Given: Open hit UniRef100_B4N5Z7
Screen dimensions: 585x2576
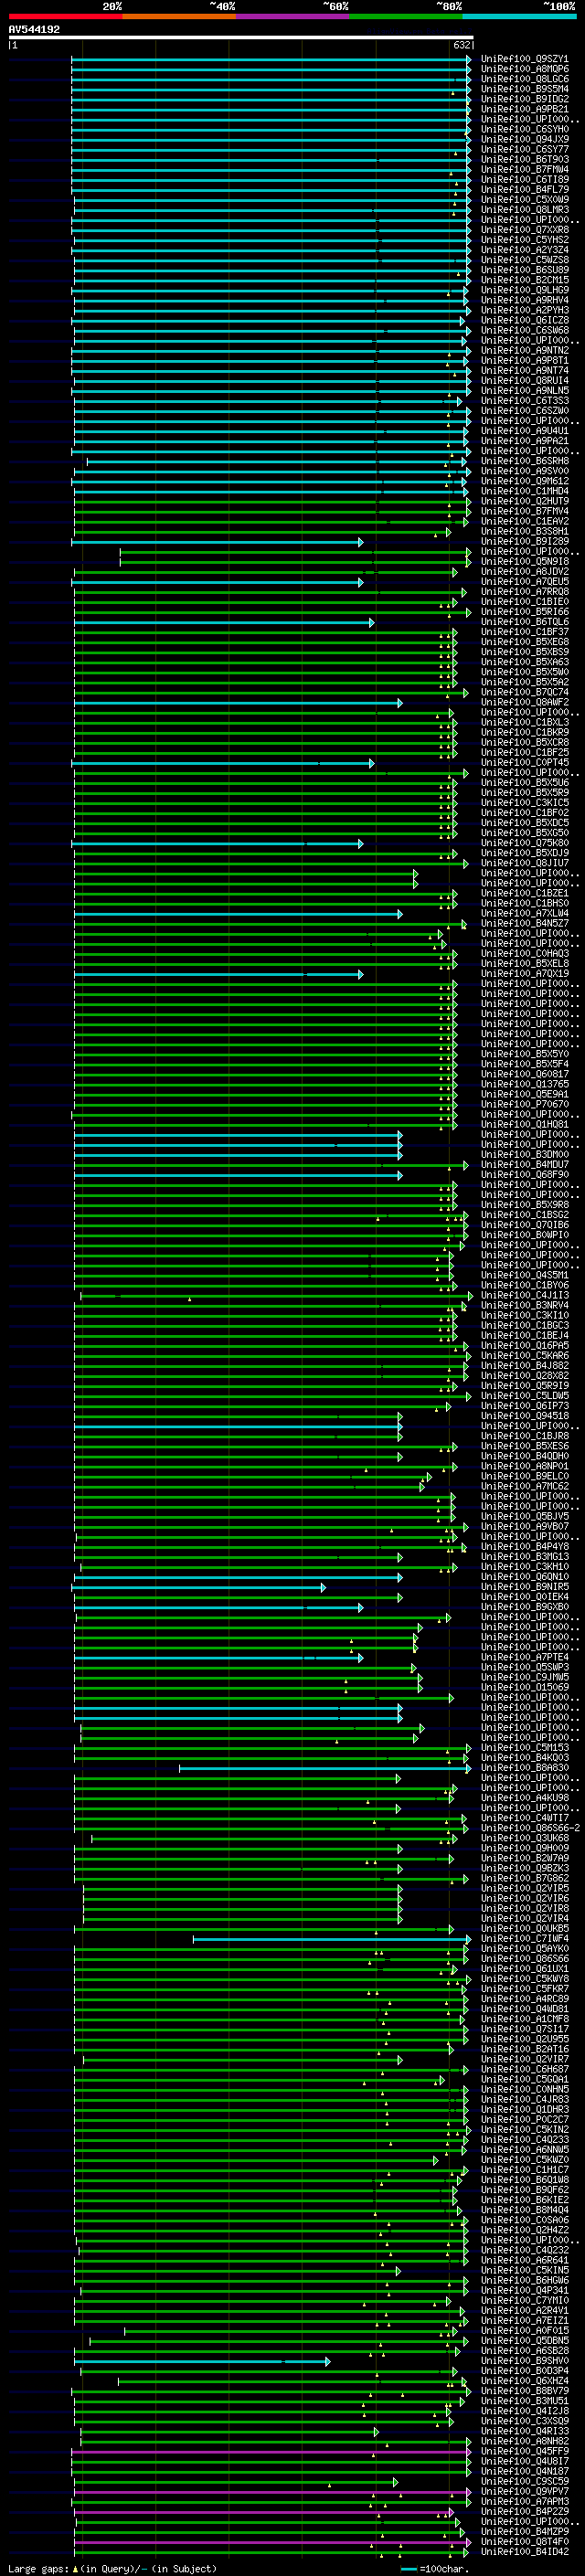Looking at the screenshot, I should pyautogui.click(x=524, y=923).
